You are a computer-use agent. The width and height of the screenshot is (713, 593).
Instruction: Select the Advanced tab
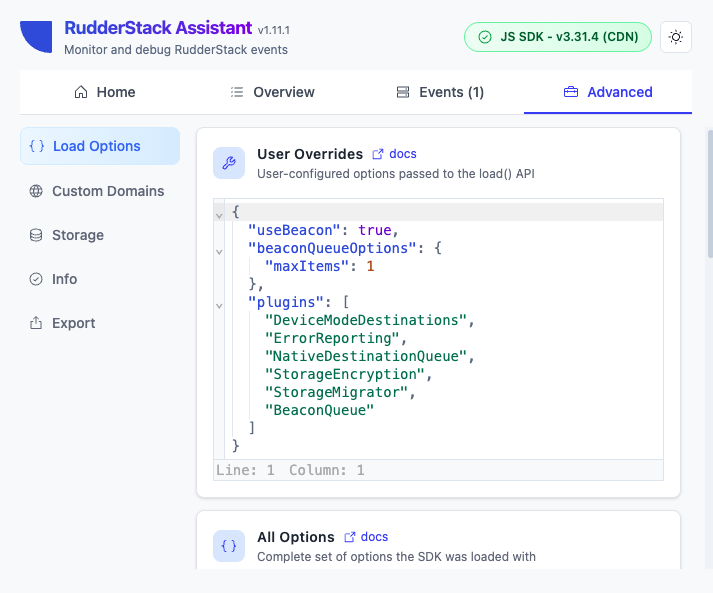point(608,92)
